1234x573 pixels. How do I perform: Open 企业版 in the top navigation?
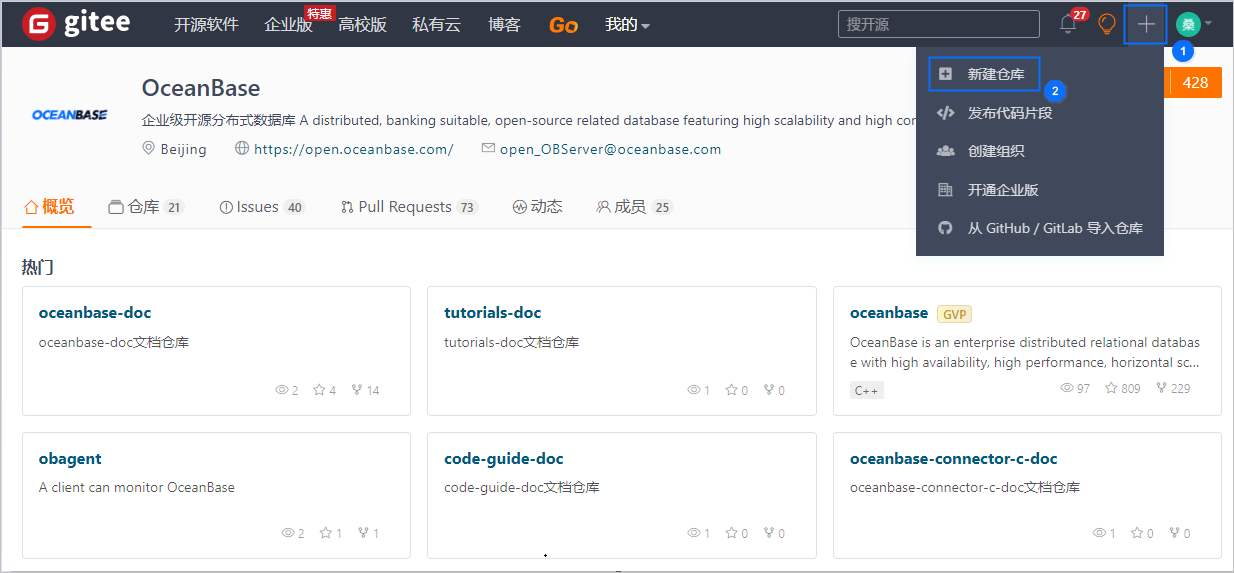[288, 24]
